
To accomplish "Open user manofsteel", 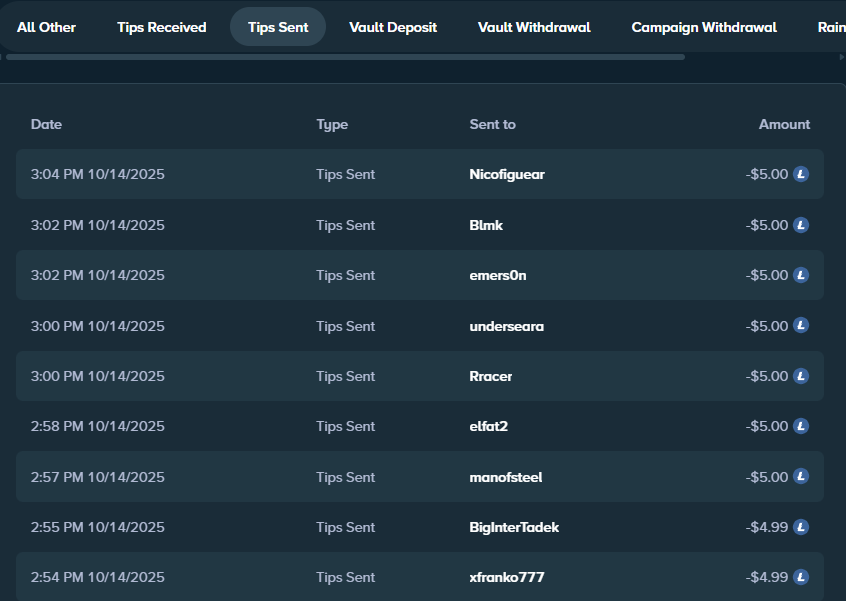I will click(506, 477).
